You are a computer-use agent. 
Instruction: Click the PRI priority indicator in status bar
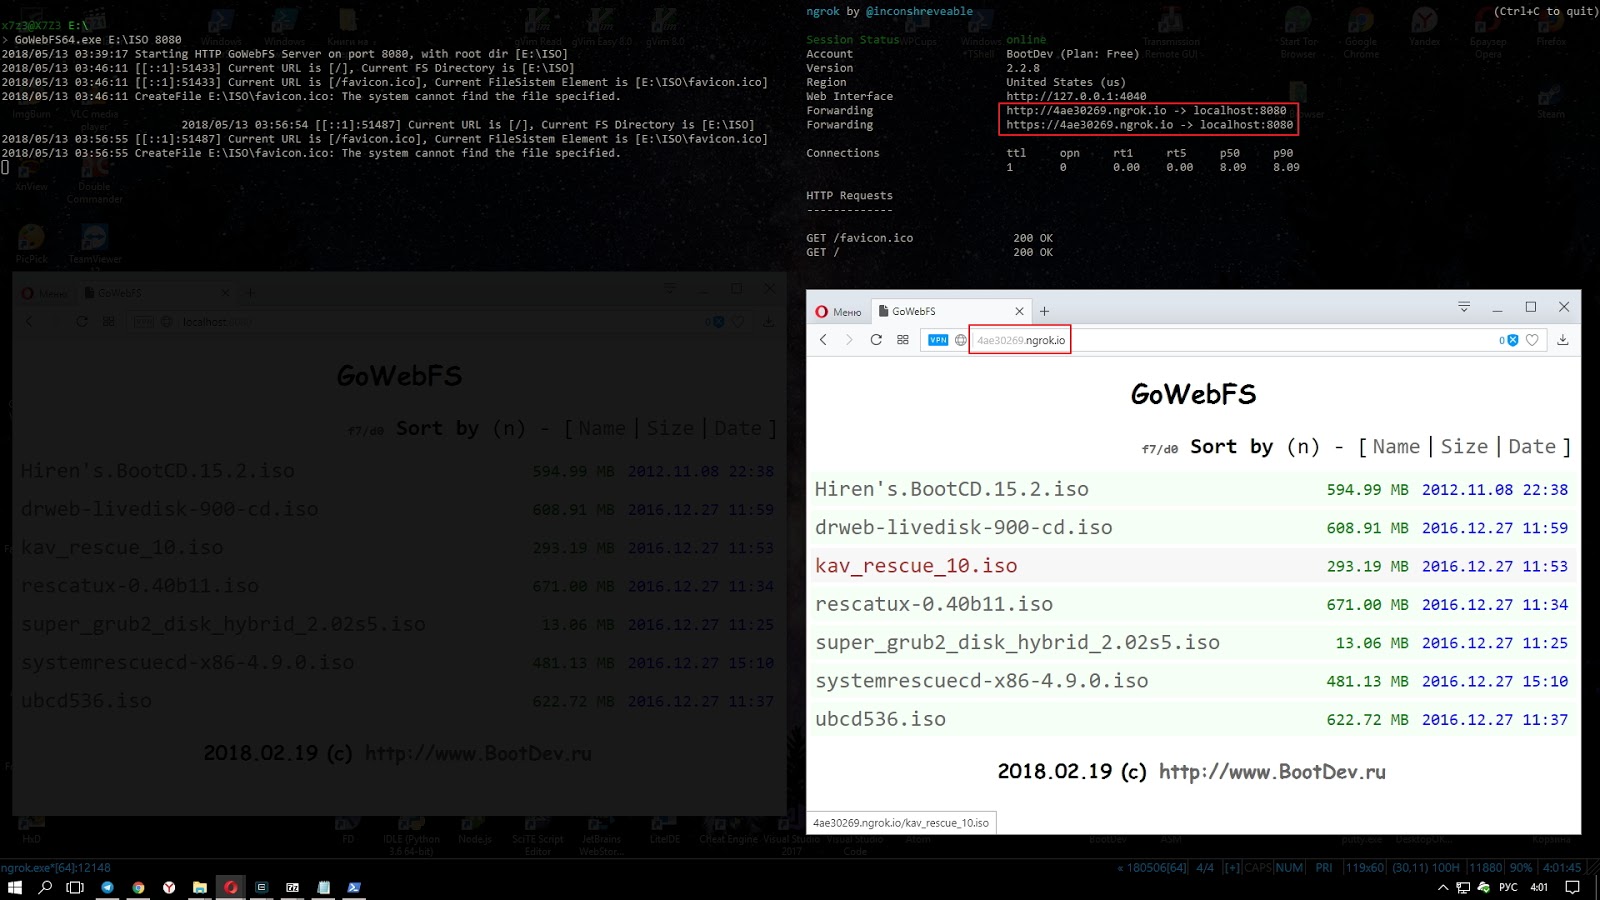click(x=1324, y=868)
